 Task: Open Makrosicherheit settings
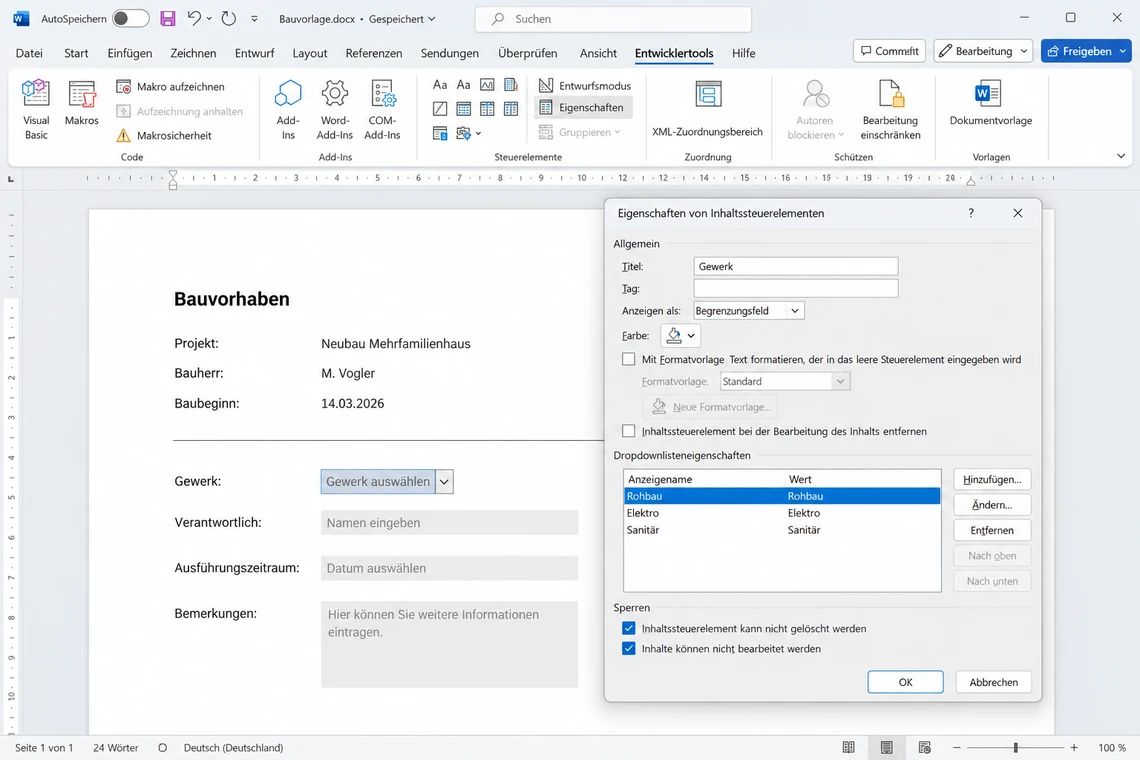coord(164,135)
